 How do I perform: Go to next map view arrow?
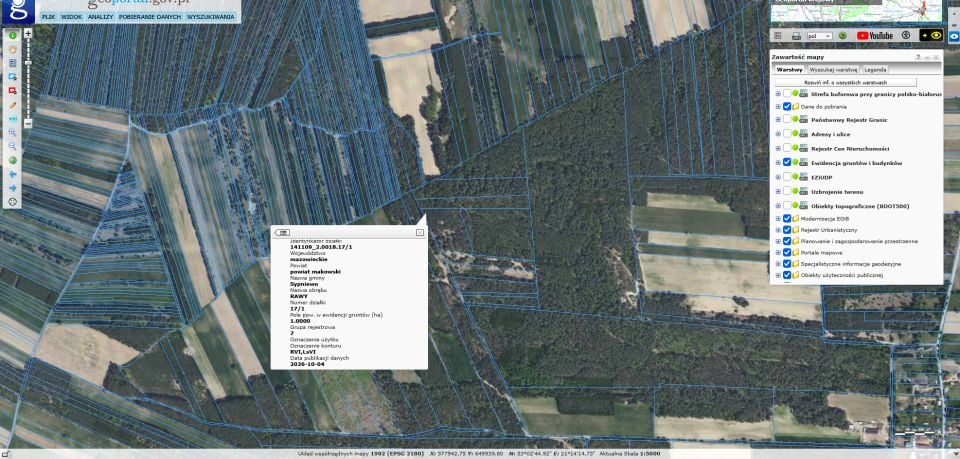(12, 188)
